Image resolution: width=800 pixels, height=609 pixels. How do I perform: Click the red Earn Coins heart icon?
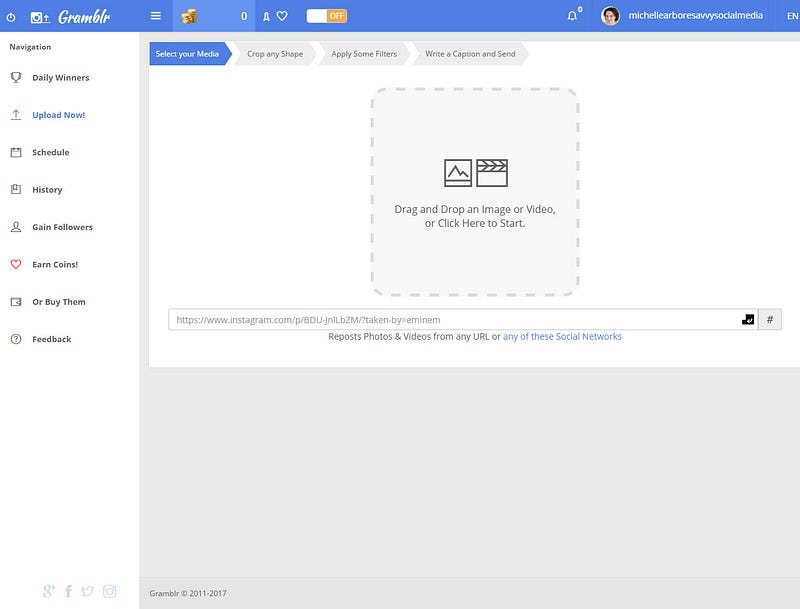click(16, 264)
